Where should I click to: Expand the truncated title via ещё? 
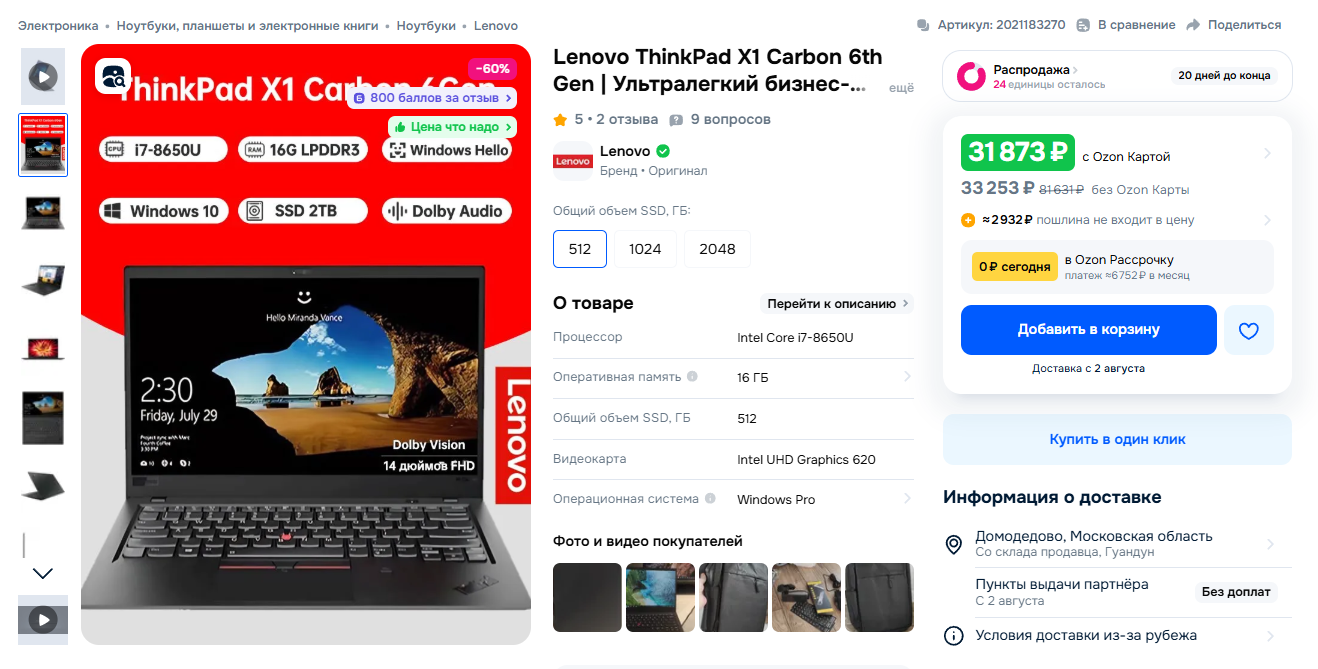coord(901,88)
